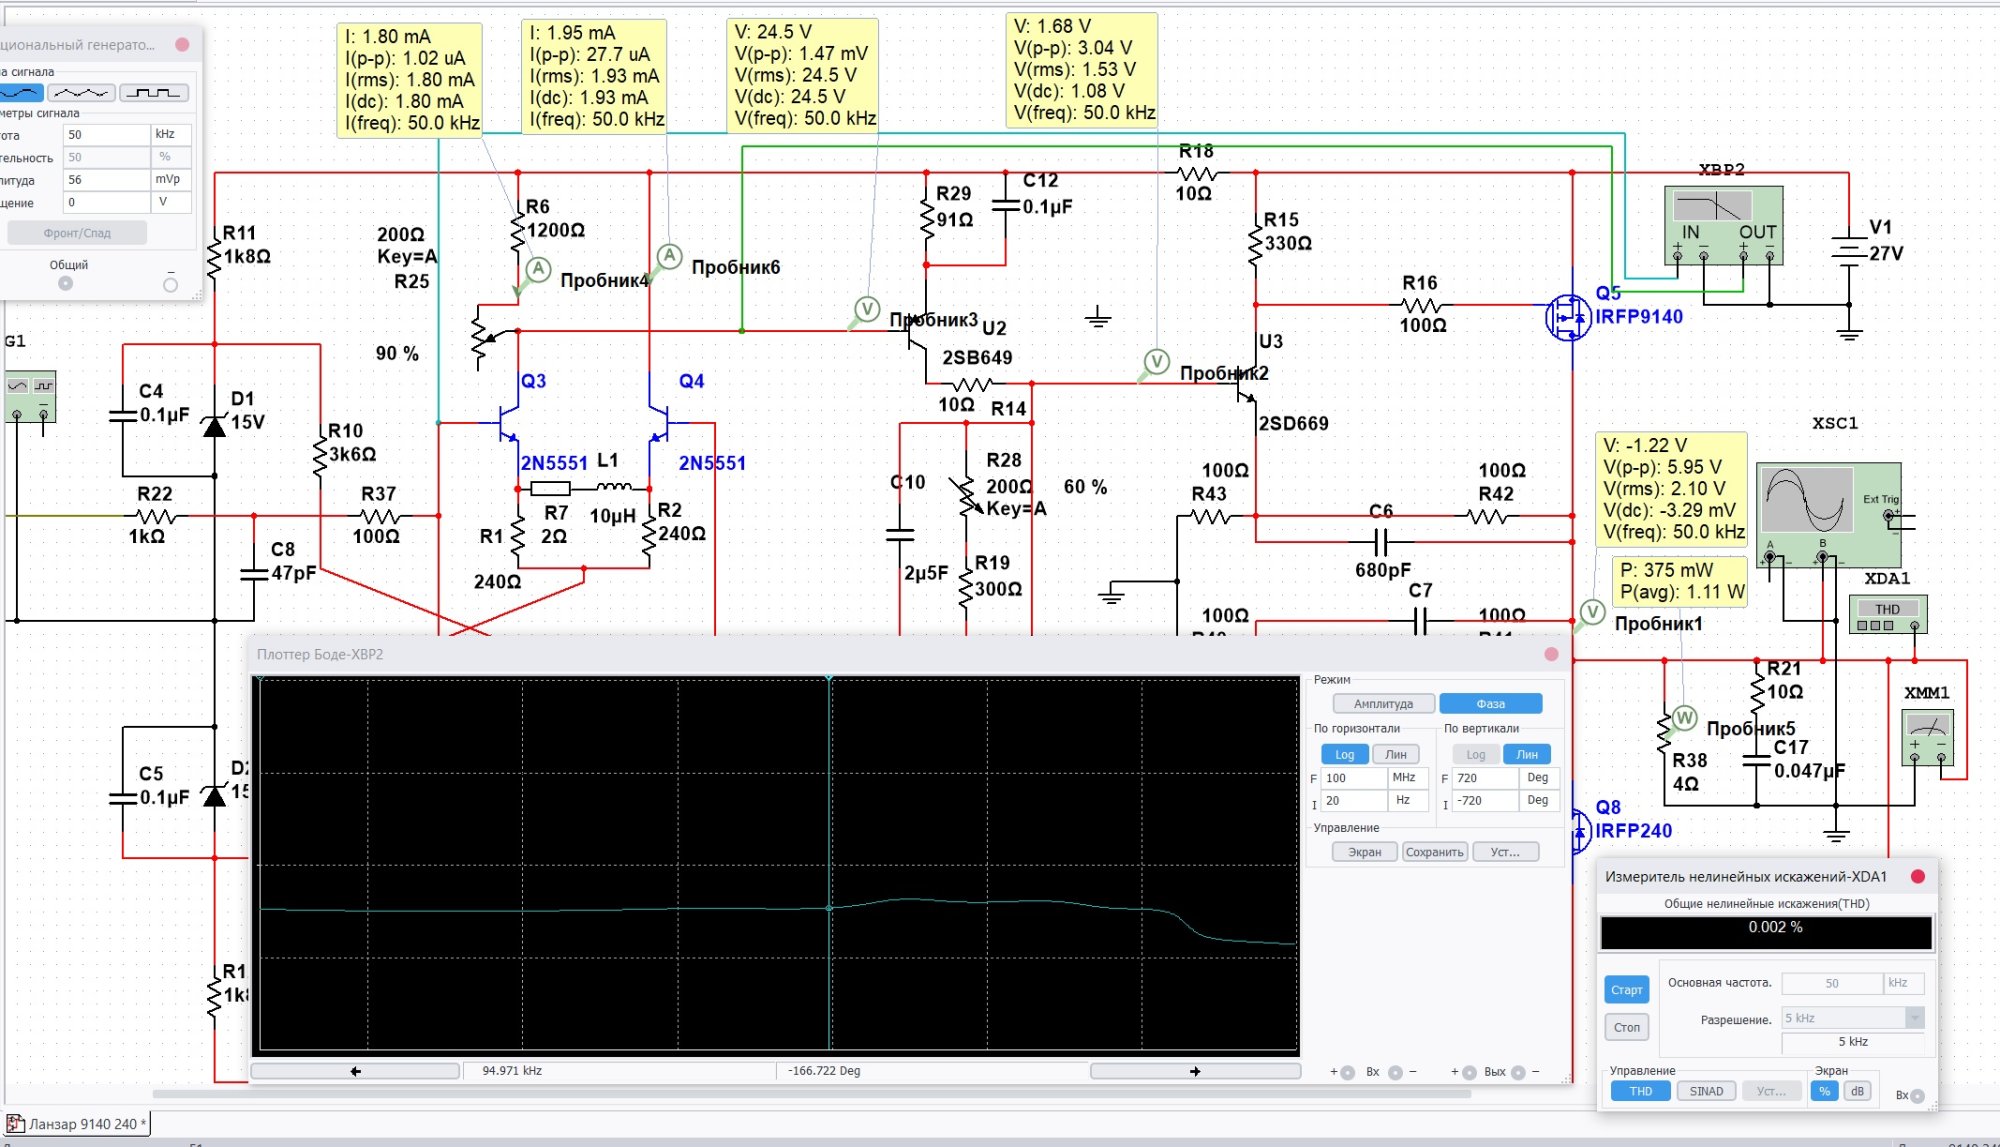Select SINAD measurement mode

pos(1706,1091)
